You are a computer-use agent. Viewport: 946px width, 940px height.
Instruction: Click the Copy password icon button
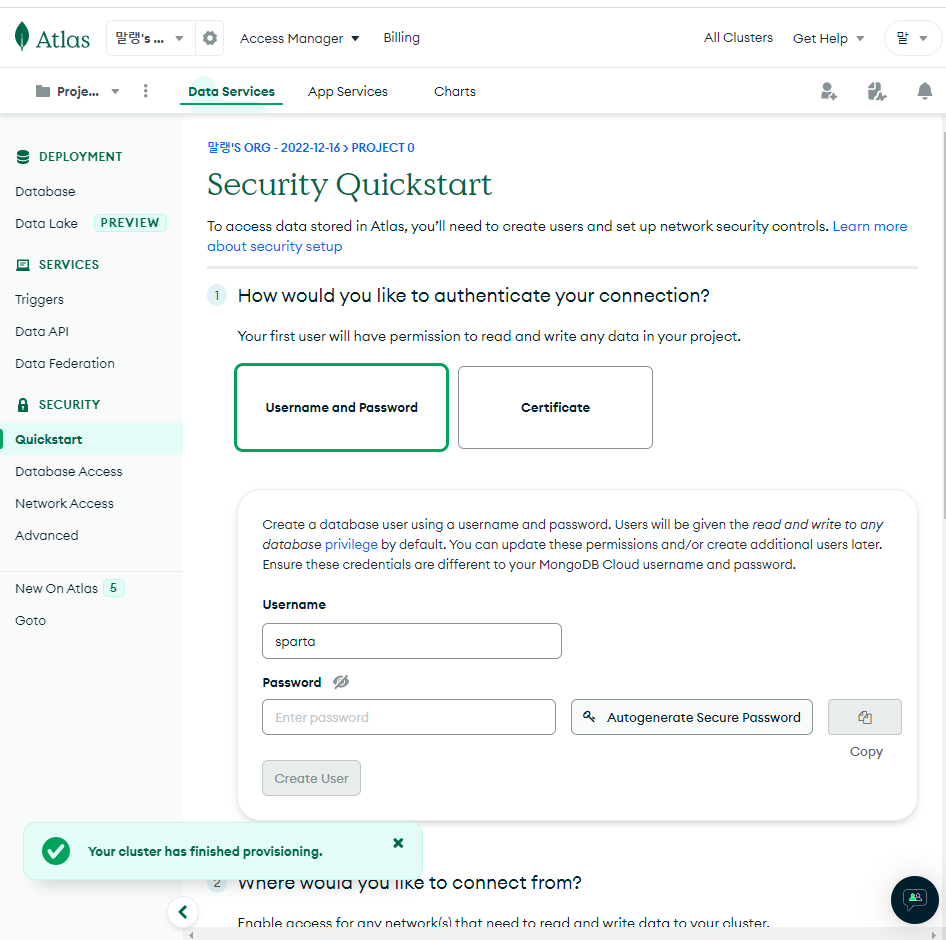coord(865,717)
